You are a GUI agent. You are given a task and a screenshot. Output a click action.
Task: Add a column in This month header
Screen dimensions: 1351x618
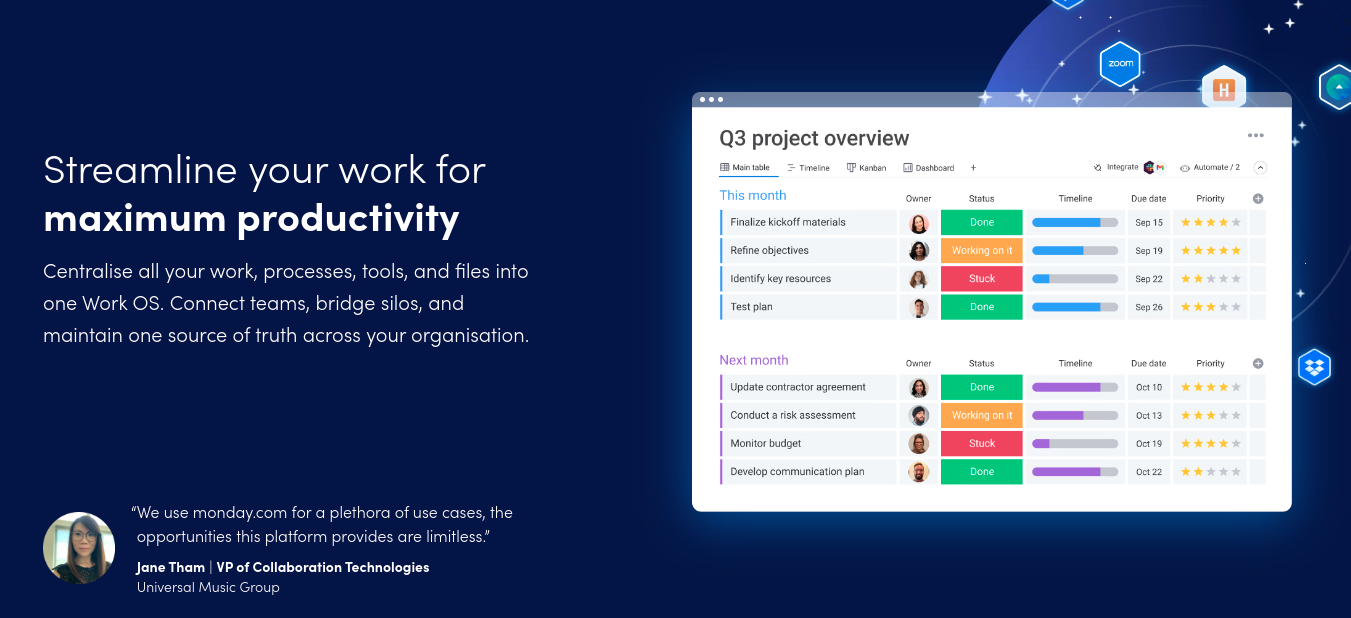[1258, 198]
